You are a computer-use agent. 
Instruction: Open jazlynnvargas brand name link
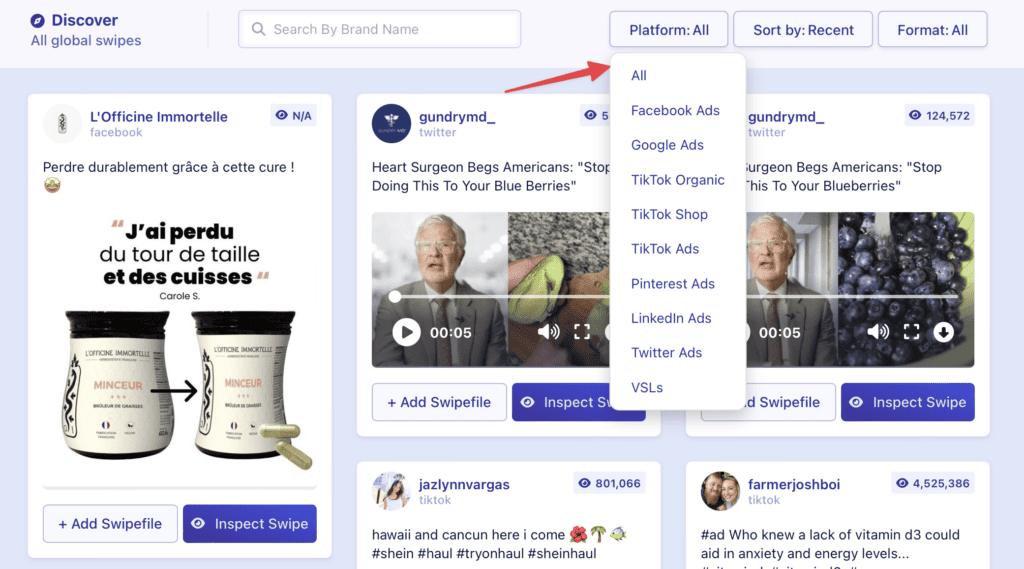(x=464, y=485)
